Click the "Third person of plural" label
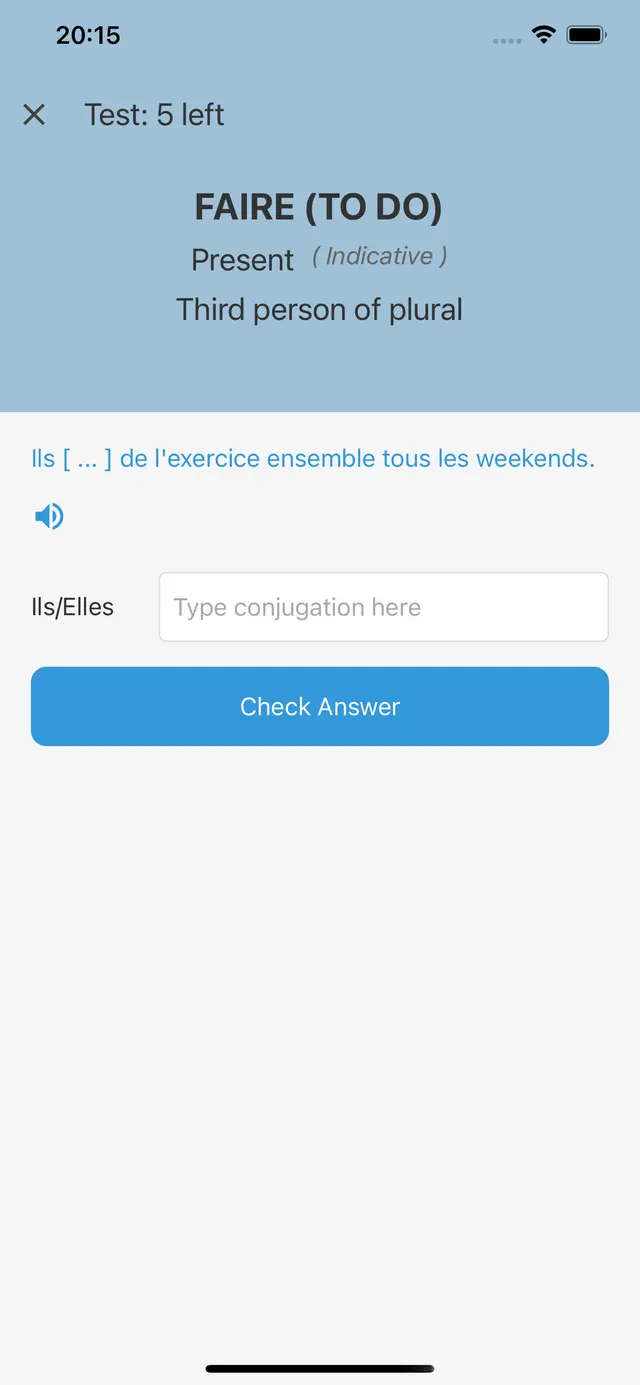Viewport: 640px width, 1385px height. 319,310
